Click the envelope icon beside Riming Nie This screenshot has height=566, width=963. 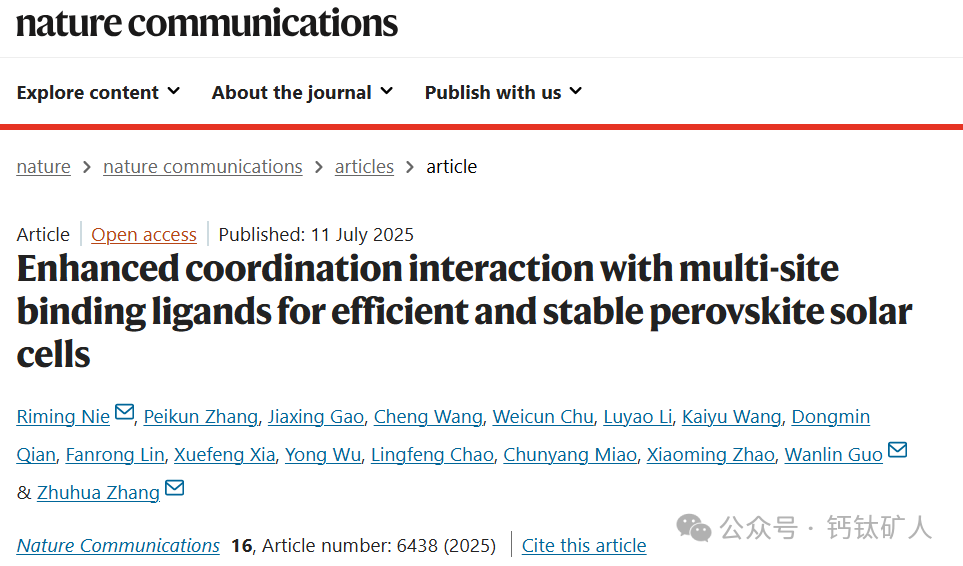[x=124, y=412]
